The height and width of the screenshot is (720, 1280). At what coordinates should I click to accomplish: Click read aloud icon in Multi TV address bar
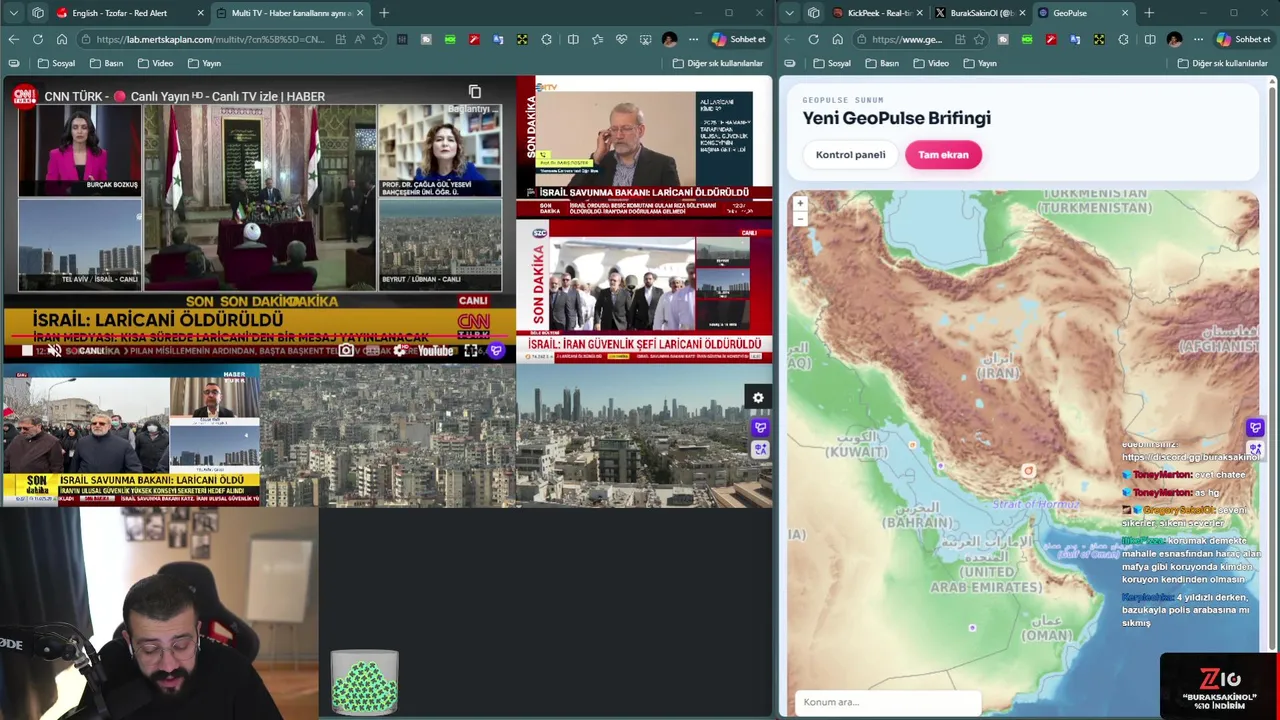point(359,39)
